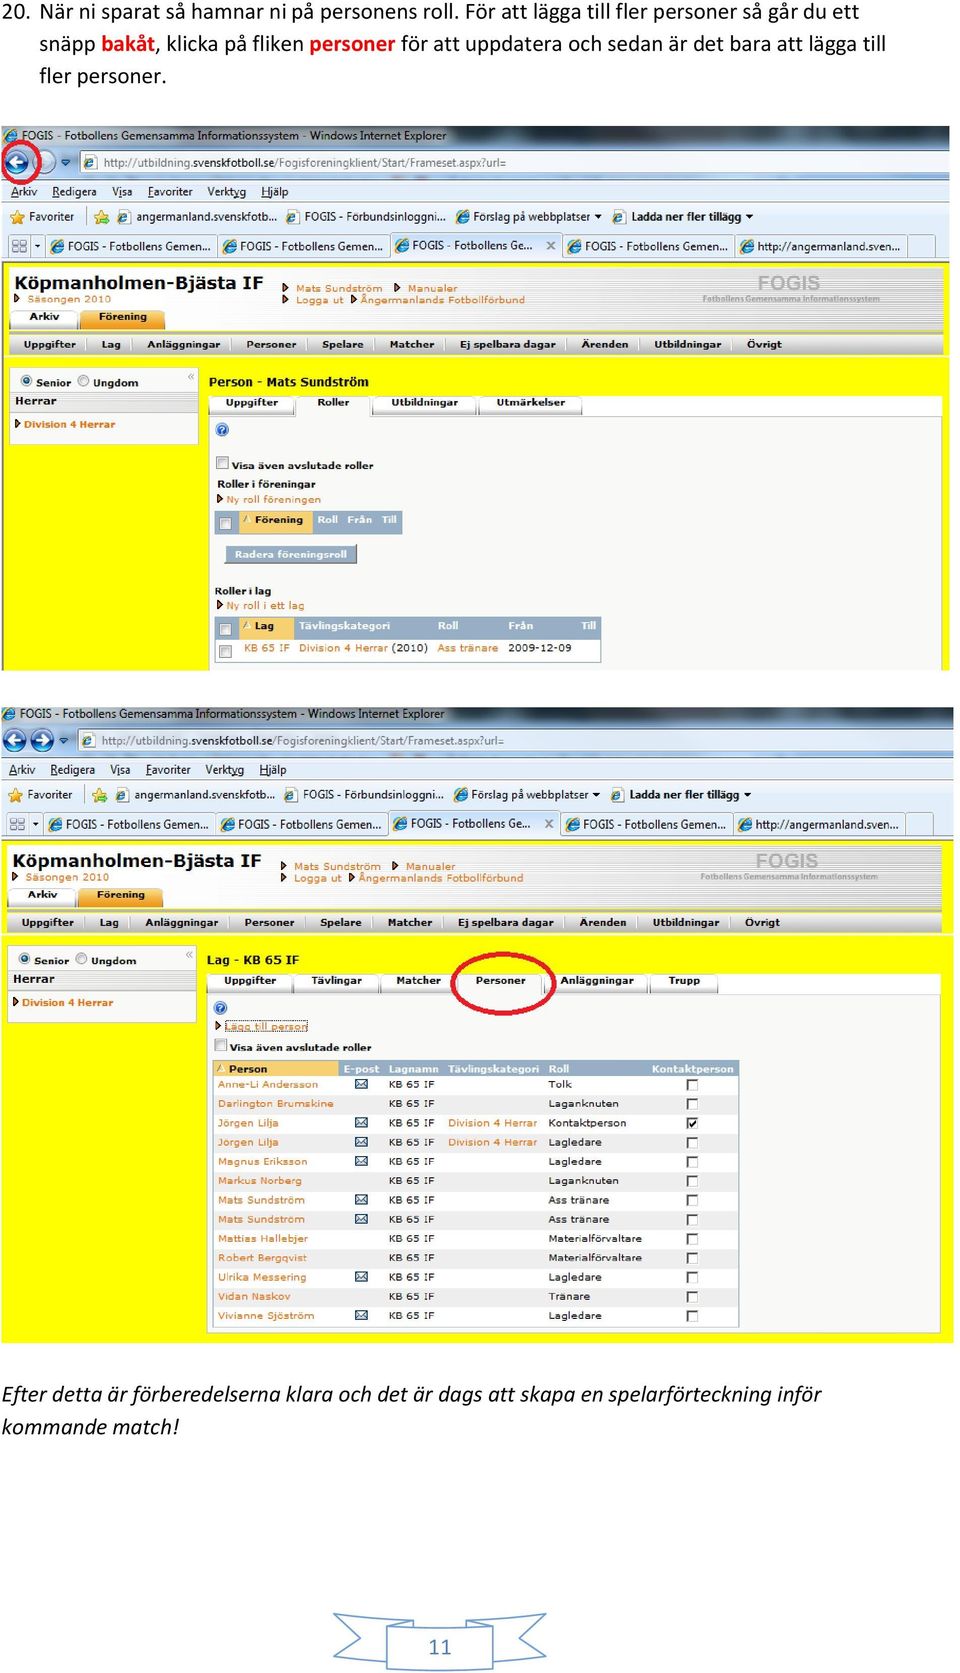Select Senior radio button in upper screenshot
960x1673 pixels.
click(26, 381)
